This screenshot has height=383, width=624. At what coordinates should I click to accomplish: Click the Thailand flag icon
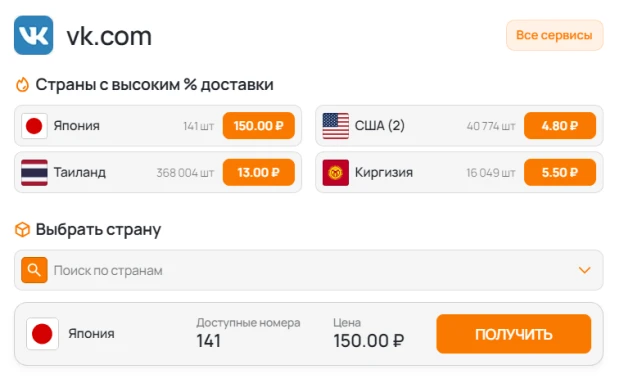pos(34,172)
